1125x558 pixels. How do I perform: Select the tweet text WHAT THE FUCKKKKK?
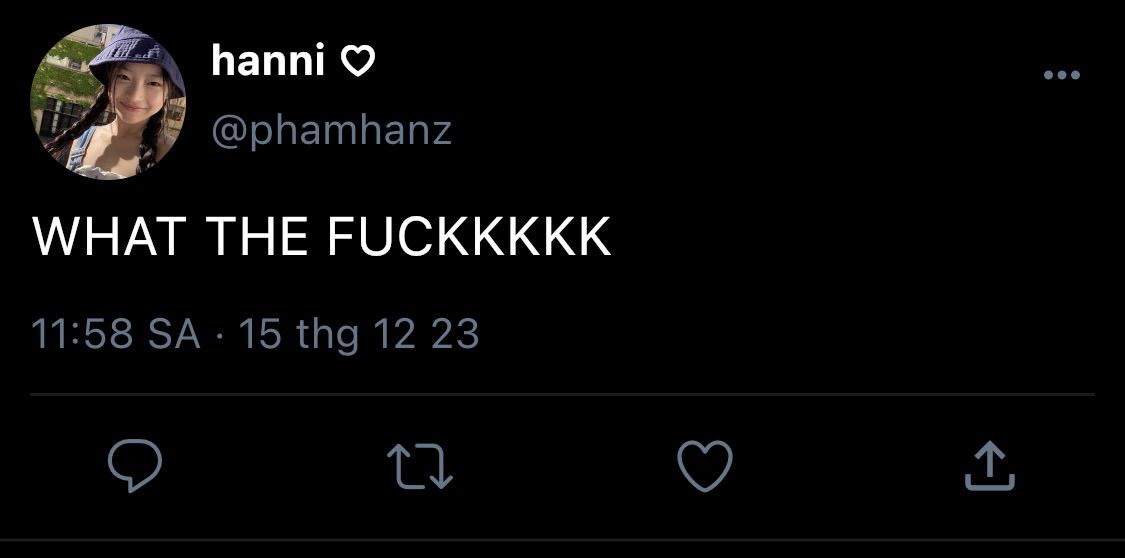click(321, 236)
